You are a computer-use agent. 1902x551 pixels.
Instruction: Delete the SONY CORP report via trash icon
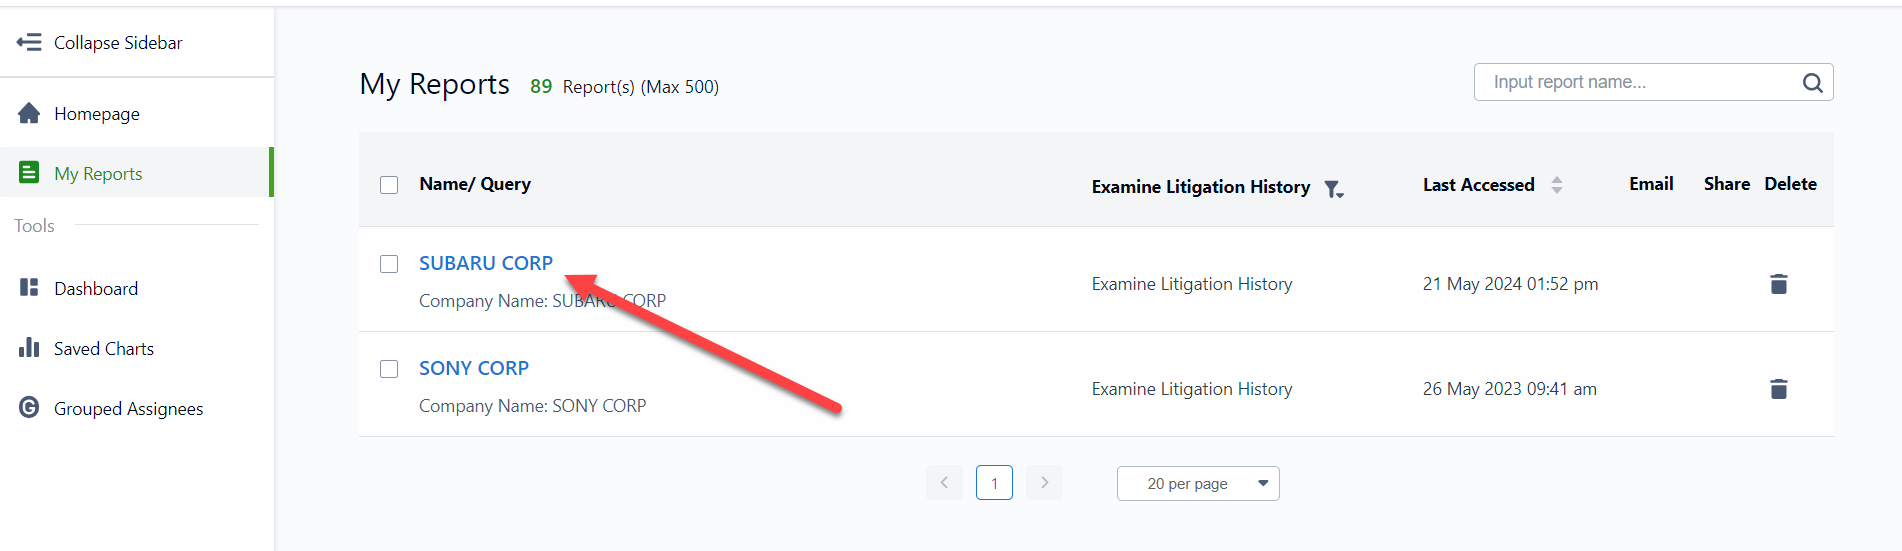point(1778,389)
